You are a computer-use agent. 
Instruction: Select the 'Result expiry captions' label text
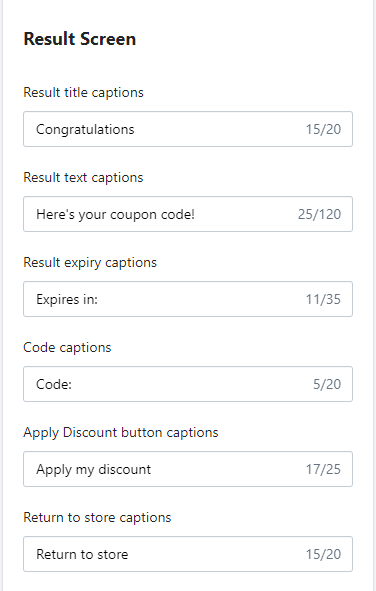pyautogui.click(x=90, y=263)
